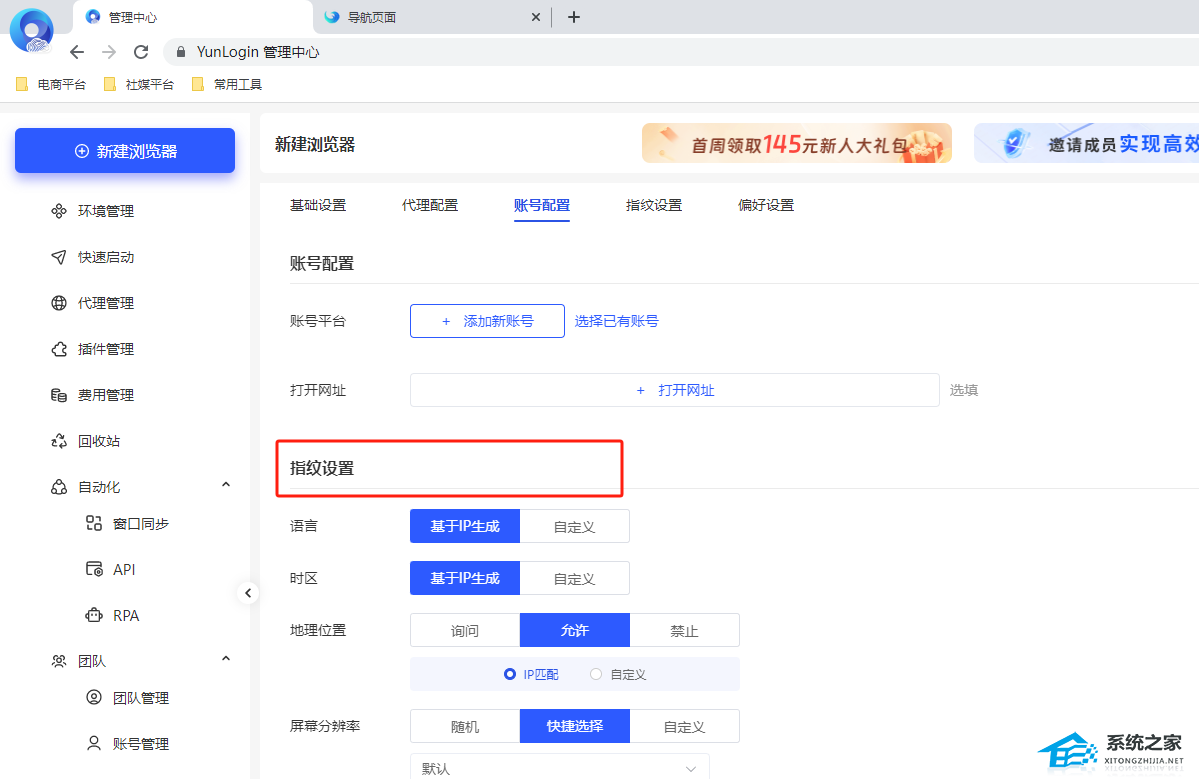Switch to the 偏好设置 tab
The image size is (1199, 779).
coord(766,205)
